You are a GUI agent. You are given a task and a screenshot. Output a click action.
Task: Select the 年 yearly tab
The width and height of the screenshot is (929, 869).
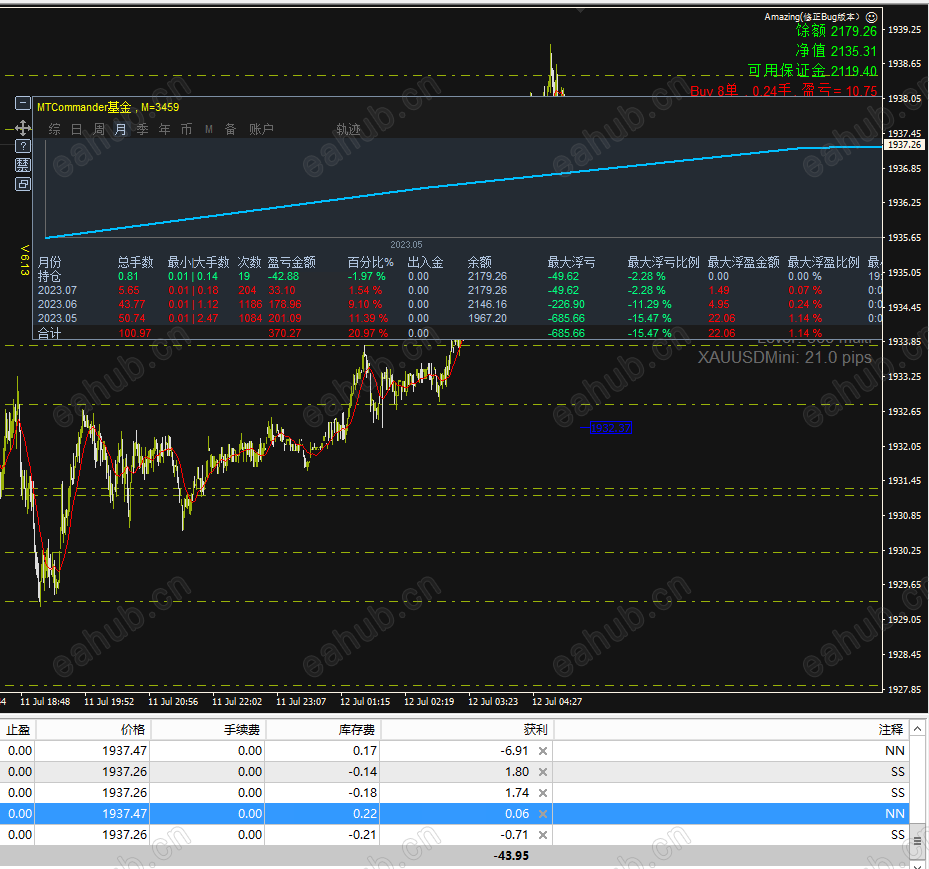point(164,129)
